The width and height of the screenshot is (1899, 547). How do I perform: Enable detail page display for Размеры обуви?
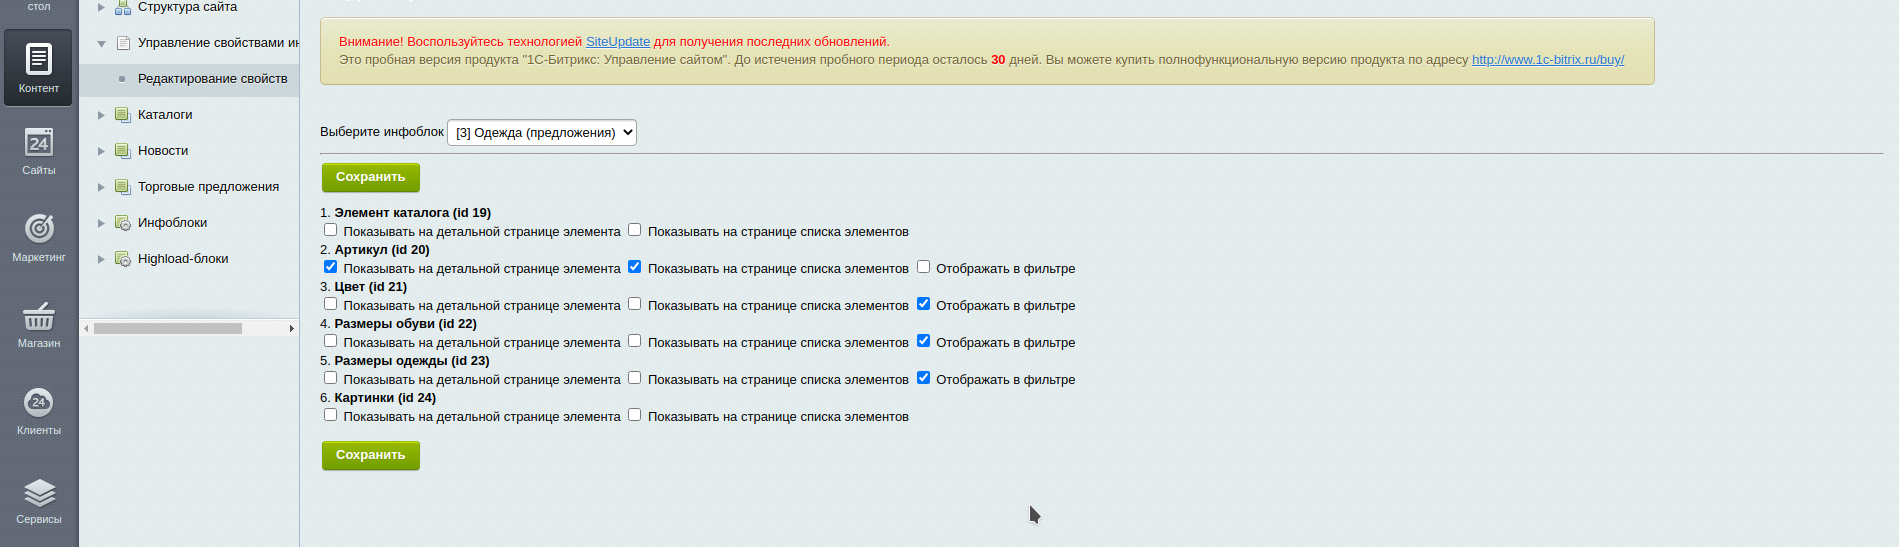(330, 341)
